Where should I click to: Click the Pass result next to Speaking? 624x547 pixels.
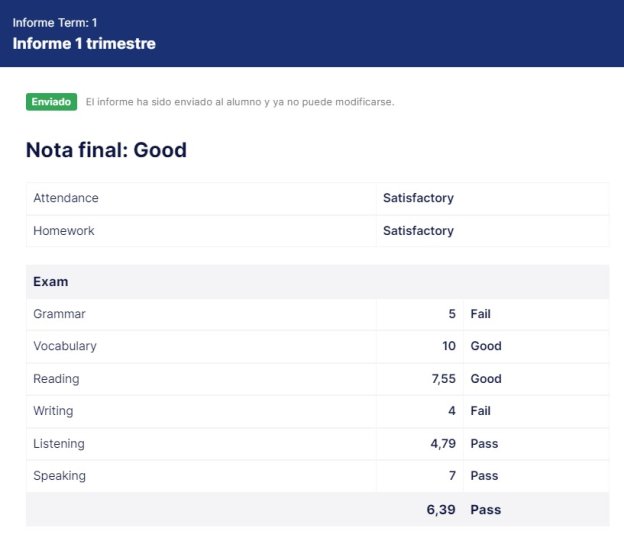(484, 476)
